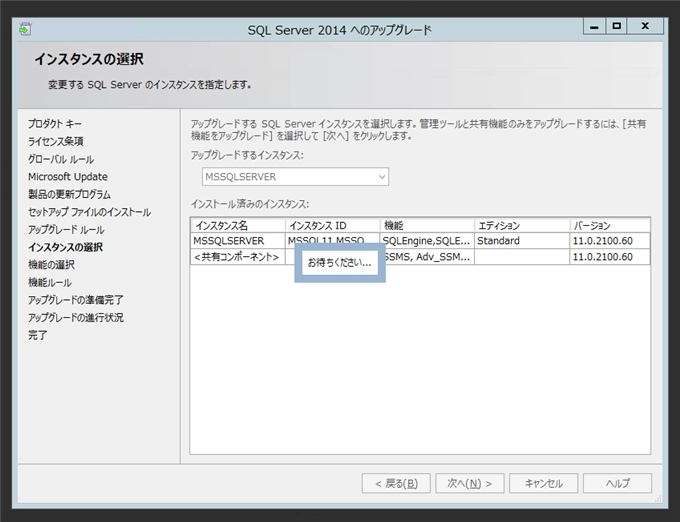Minimize the SQL Server 2014 upgrade window

click(x=594, y=26)
